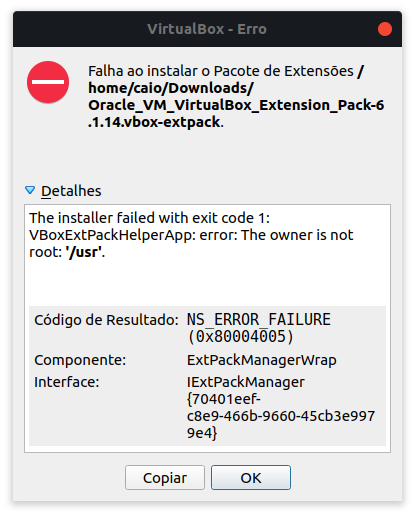Collapse the Detalhes disclosure triangle
The image size is (415, 516).
pyautogui.click(x=30, y=190)
